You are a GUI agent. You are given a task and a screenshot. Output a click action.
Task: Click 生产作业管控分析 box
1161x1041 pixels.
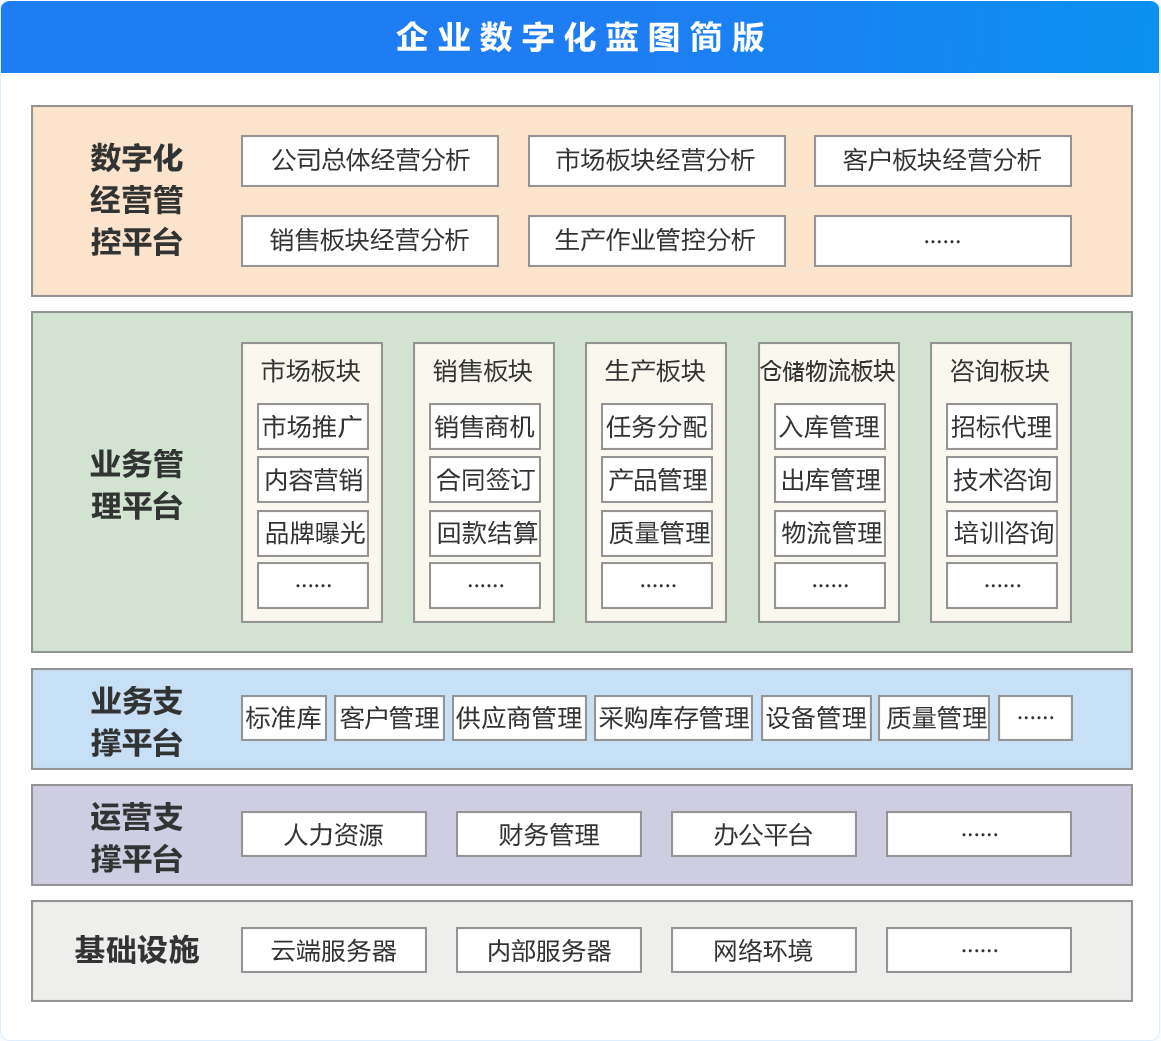pos(656,241)
